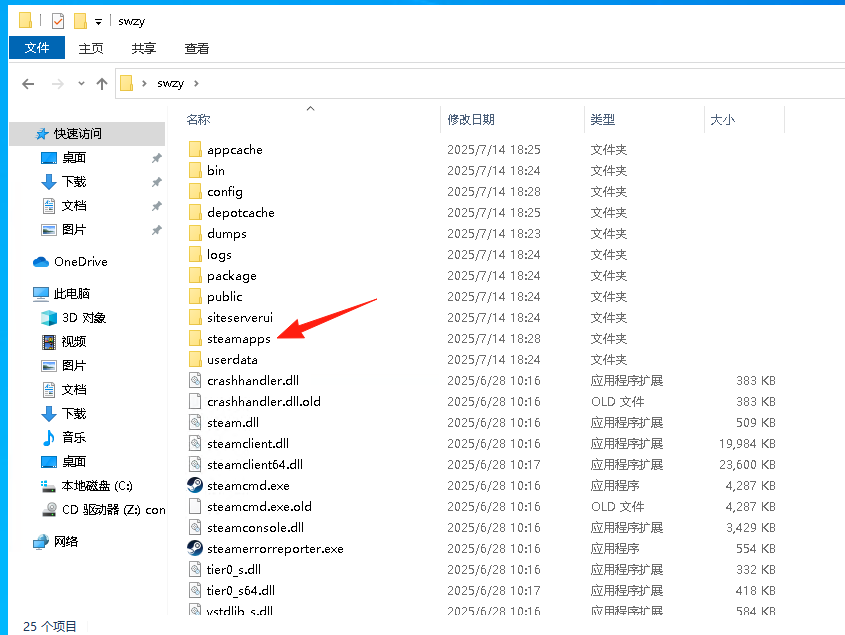Select the logs folder icon
The height and width of the screenshot is (635, 845).
click(195, 254)
